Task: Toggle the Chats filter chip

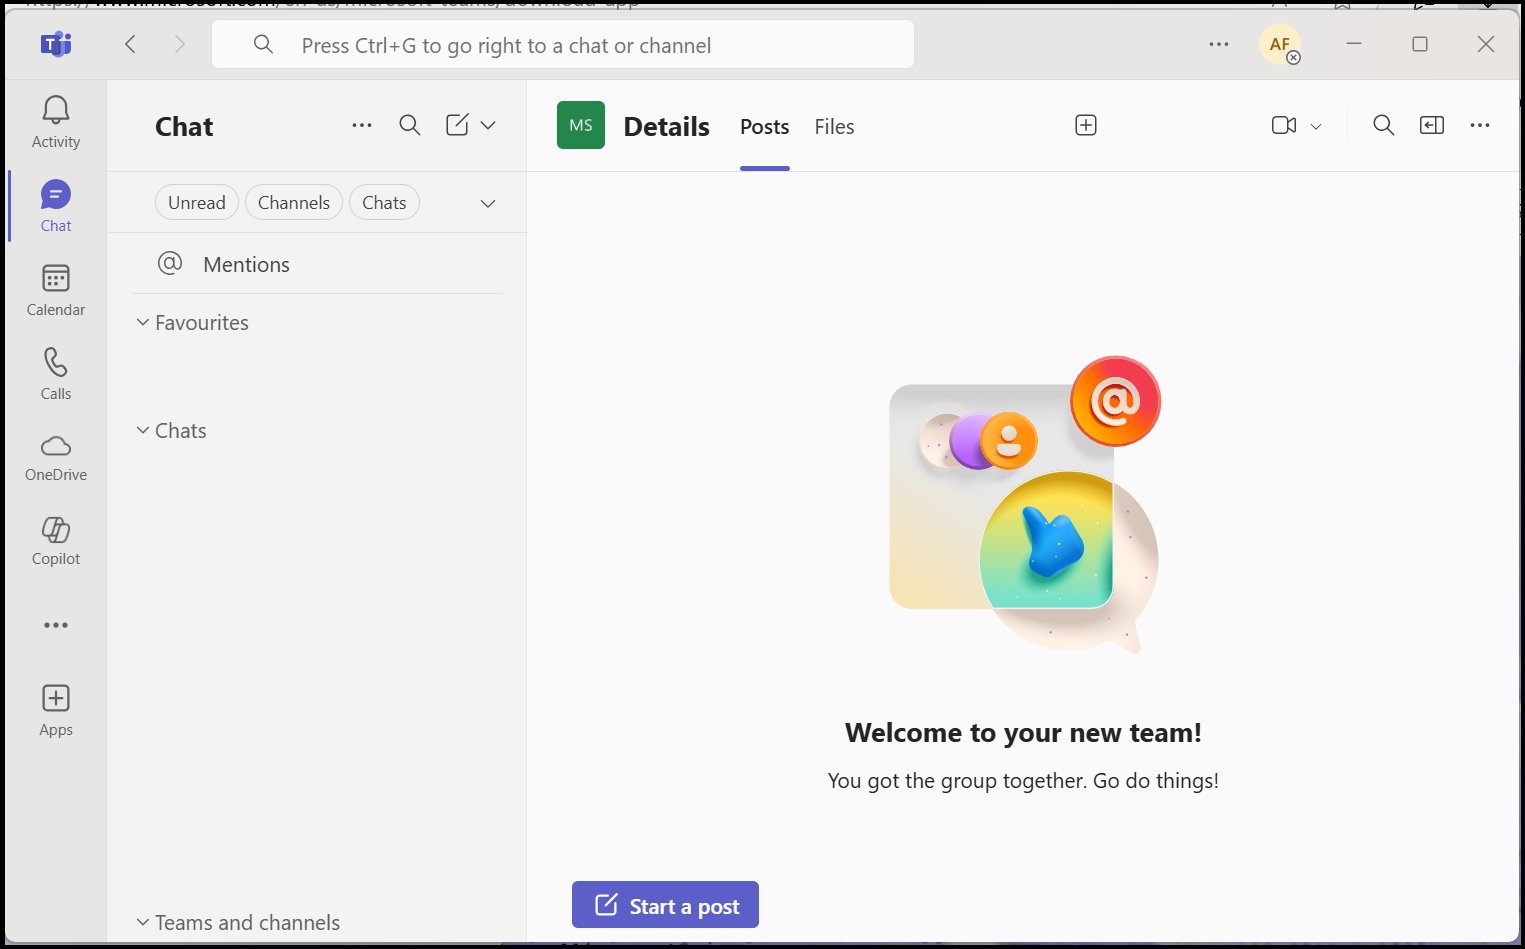Action: (x=384, y=203)
